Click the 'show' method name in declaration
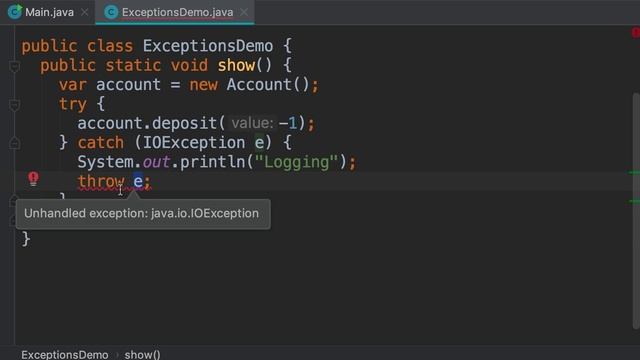Image resolution: width=640 pixels, height=360 pixels. click(x=236, y=65)
